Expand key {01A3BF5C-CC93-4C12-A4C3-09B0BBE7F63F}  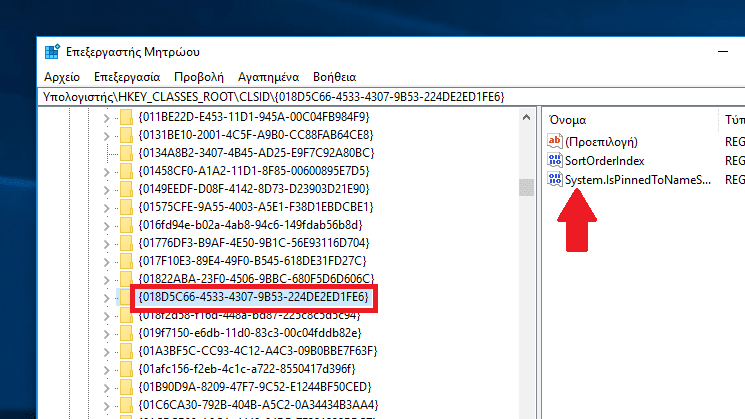106,352
